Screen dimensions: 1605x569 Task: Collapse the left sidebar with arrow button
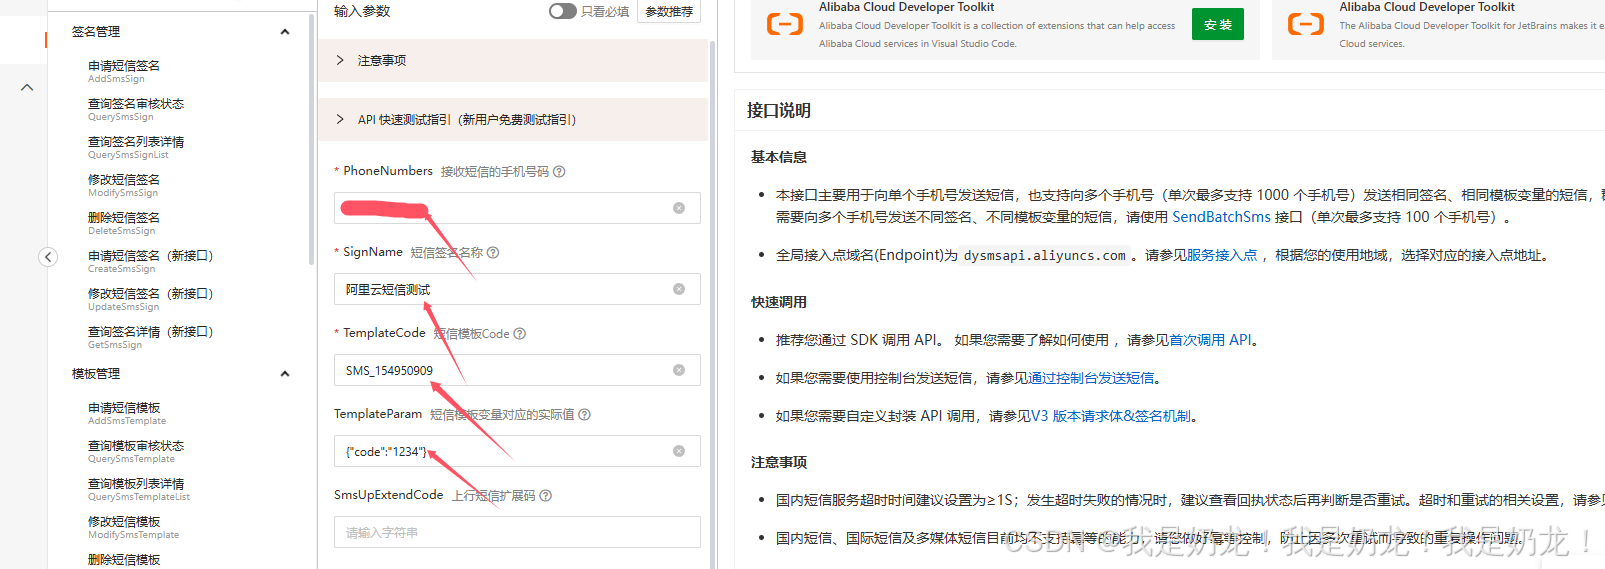pos(48,257)
